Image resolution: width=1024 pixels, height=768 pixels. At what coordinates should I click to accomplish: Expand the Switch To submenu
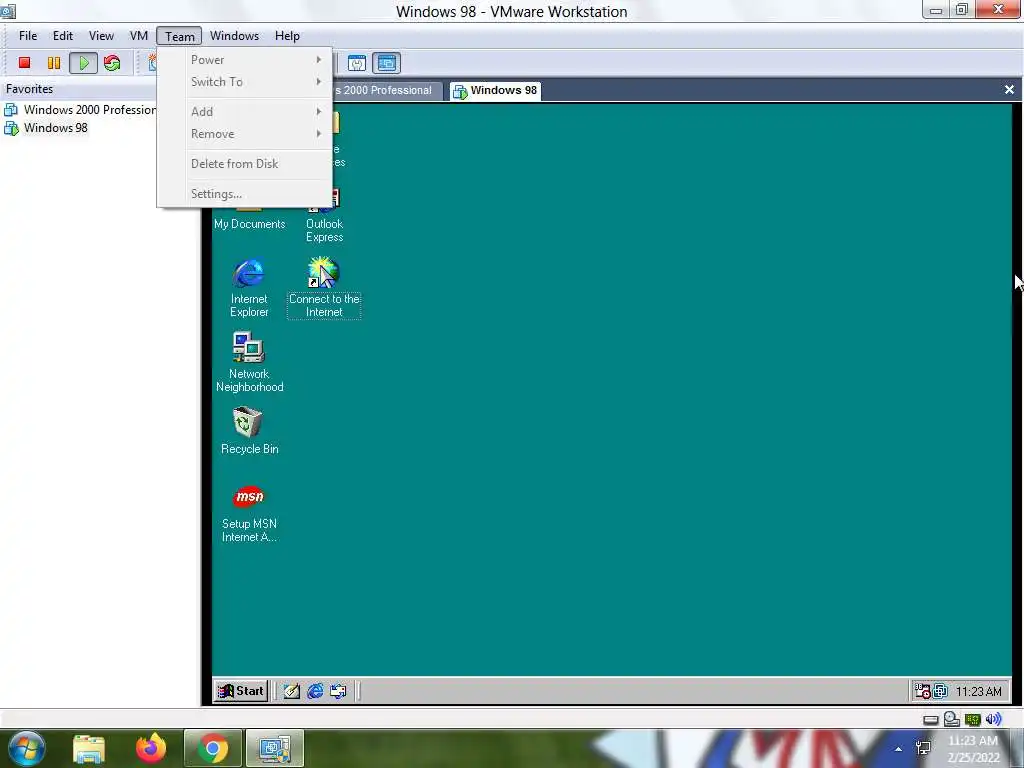(x=245, y=82)
